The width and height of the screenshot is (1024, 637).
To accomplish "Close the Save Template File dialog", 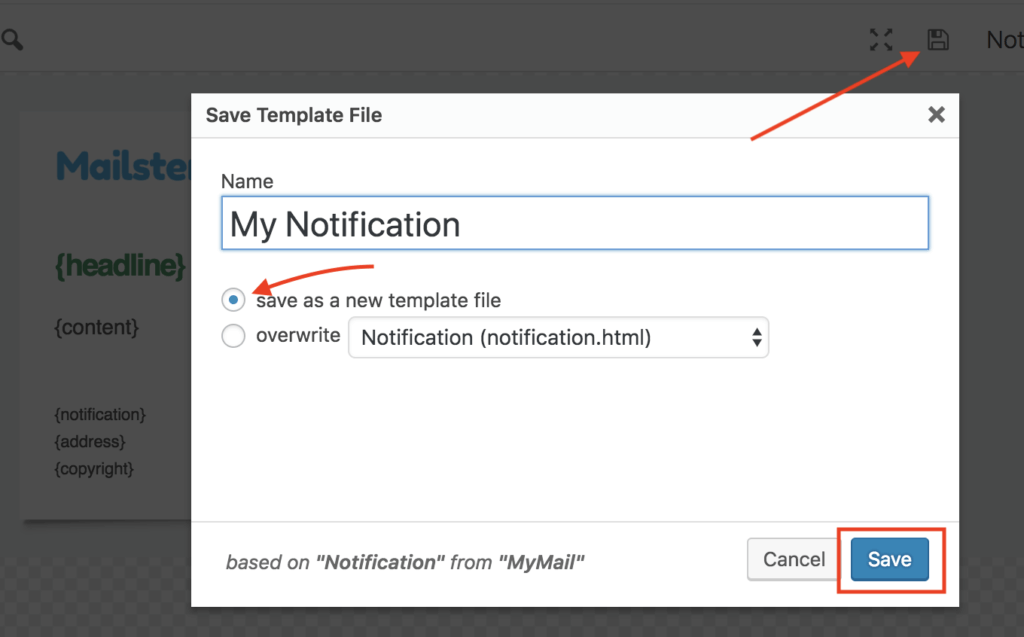I will (936, 115).
